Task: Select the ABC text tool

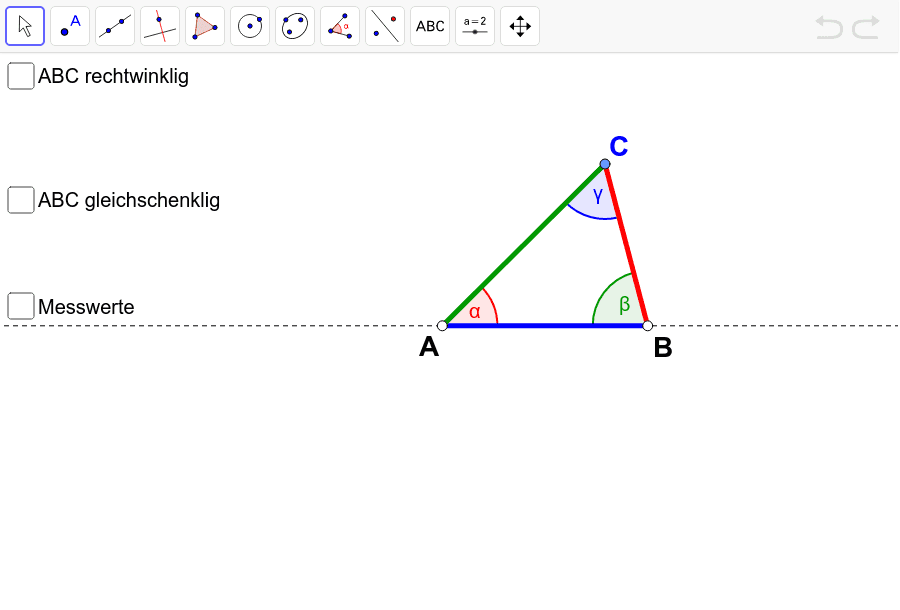Action: tap(430, 26)
